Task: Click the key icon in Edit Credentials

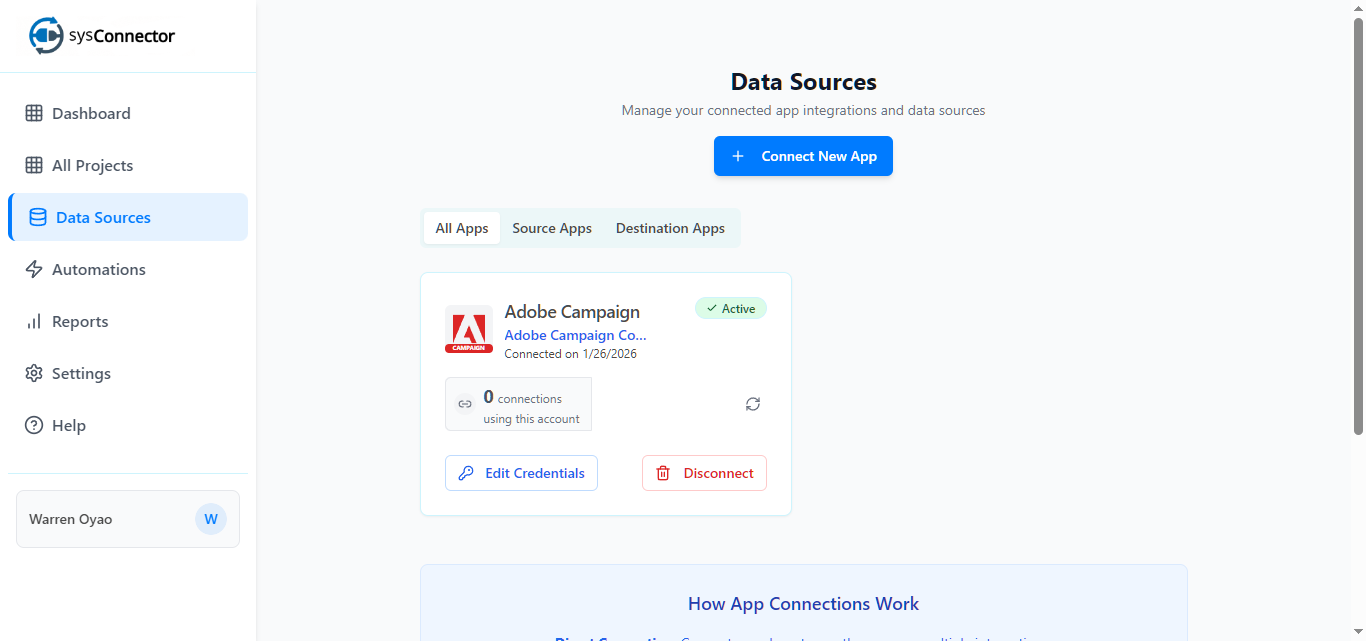Action: pyautogui.click(x=466, y=473)
